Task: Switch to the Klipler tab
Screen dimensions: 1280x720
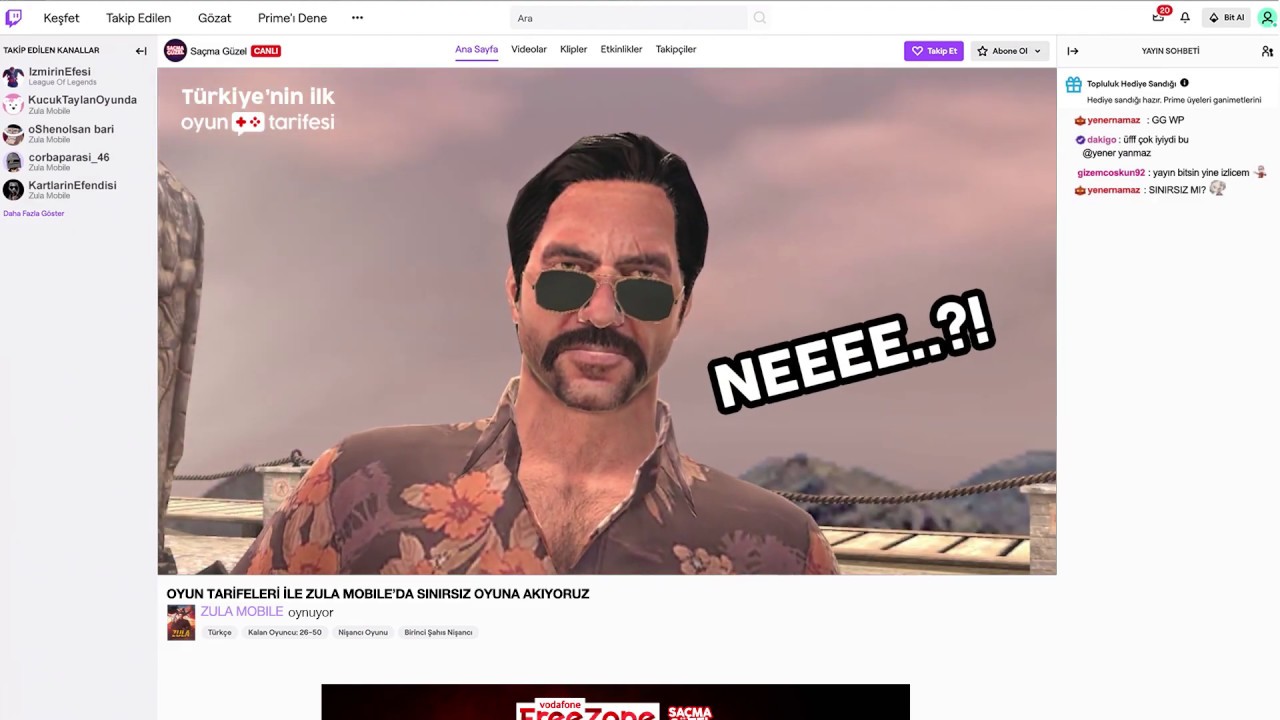Action: pos(574,50)
